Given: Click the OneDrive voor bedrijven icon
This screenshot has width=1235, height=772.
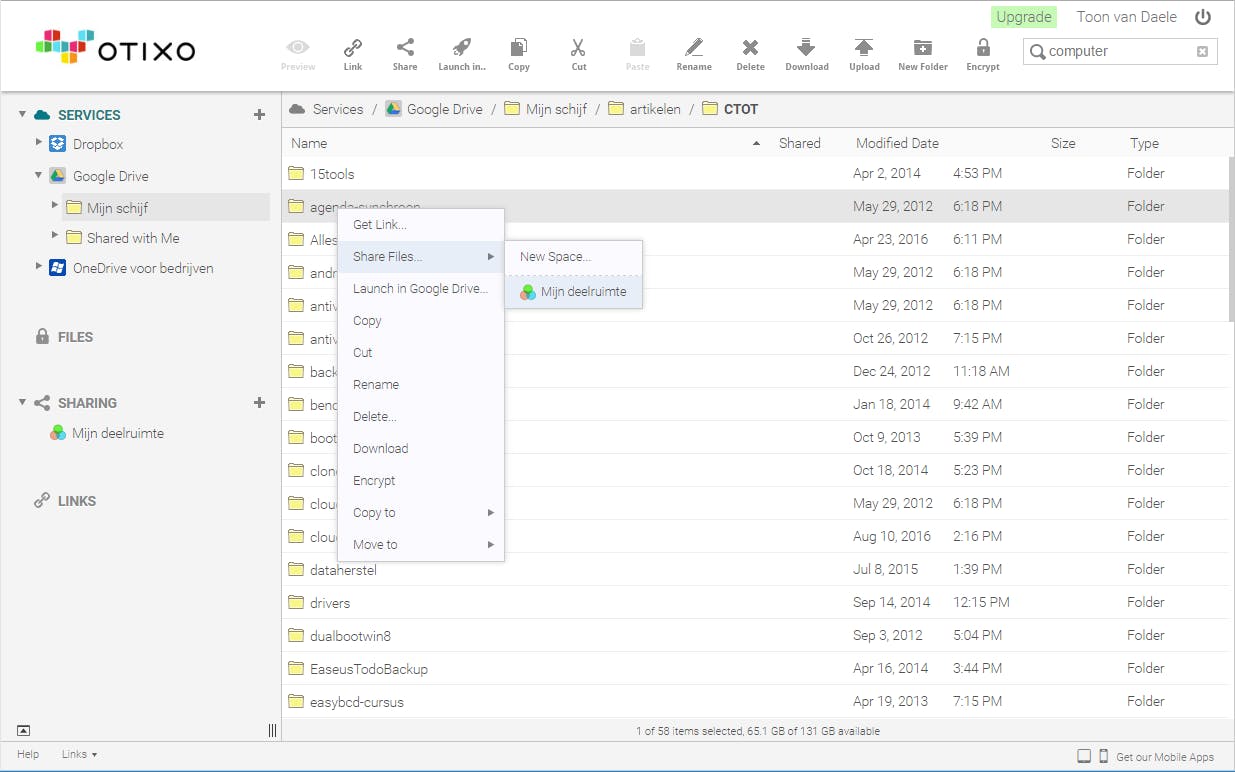Looking at the screenshot, I should click(x=58, y=268).
